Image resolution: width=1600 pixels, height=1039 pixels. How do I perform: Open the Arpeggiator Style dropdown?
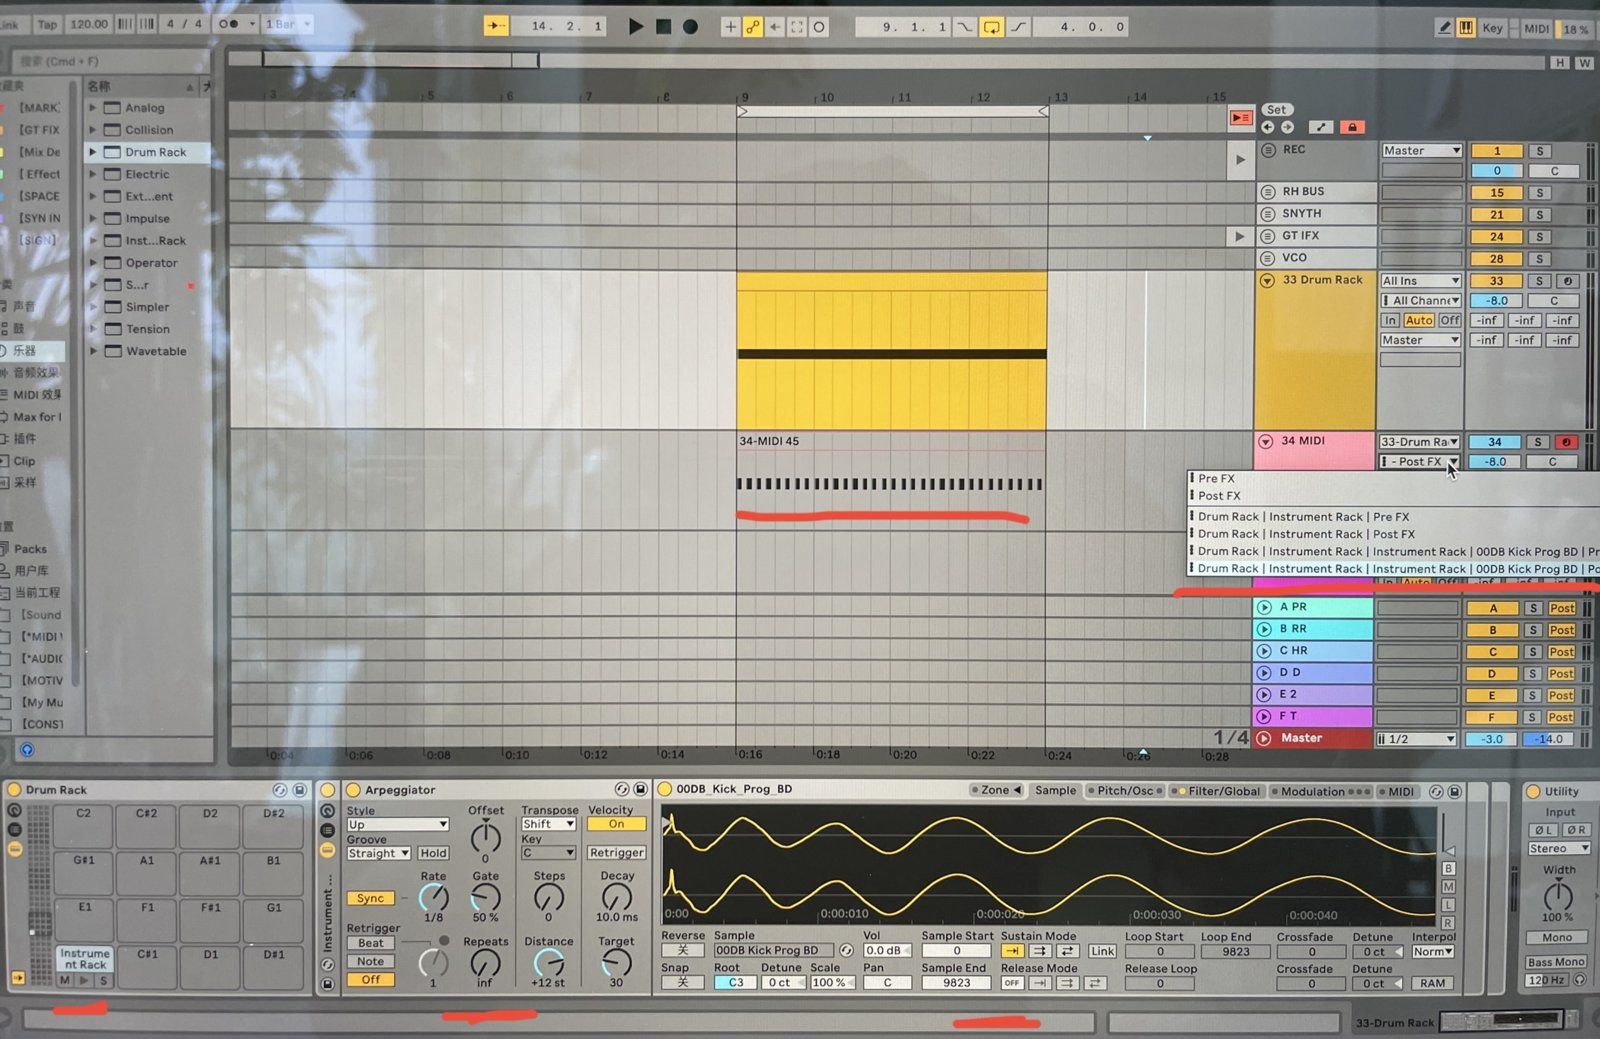coord(397,824)
